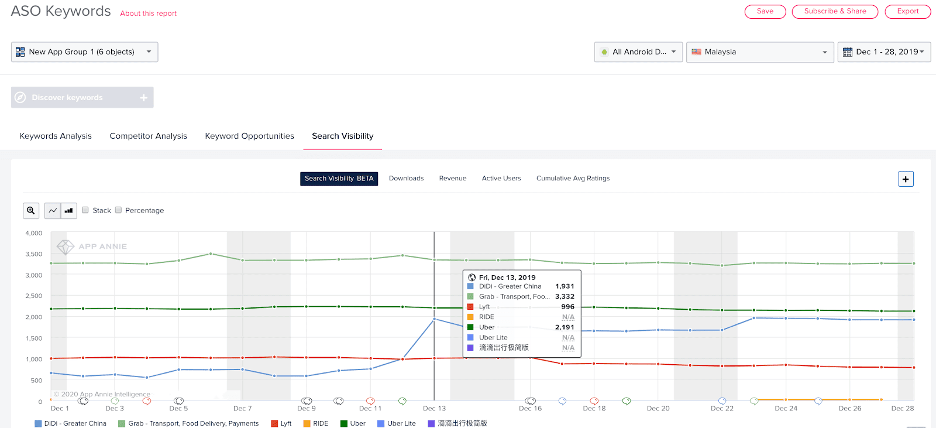Toggle Grab - Transport, Food Delivery legend series
Viewport: 936px width, 428px height.
[189, 423]
